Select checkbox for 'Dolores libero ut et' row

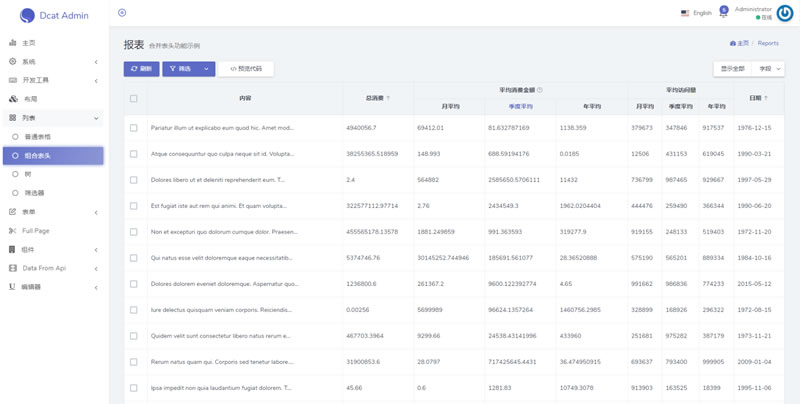pyautogui.click(x=134, y=180)
